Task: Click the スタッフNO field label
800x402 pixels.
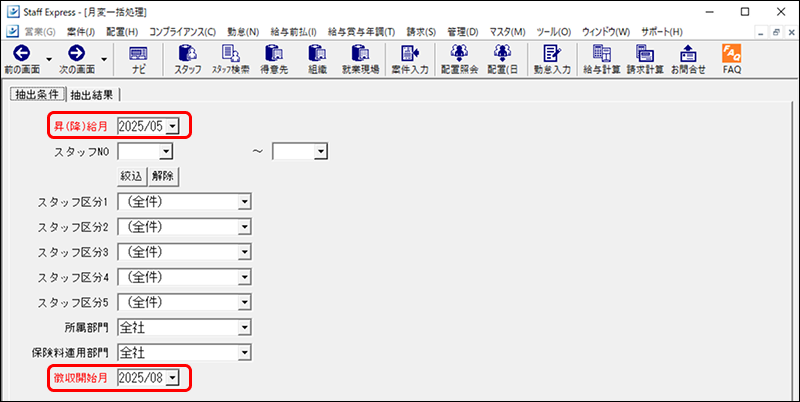Action: 81,152
